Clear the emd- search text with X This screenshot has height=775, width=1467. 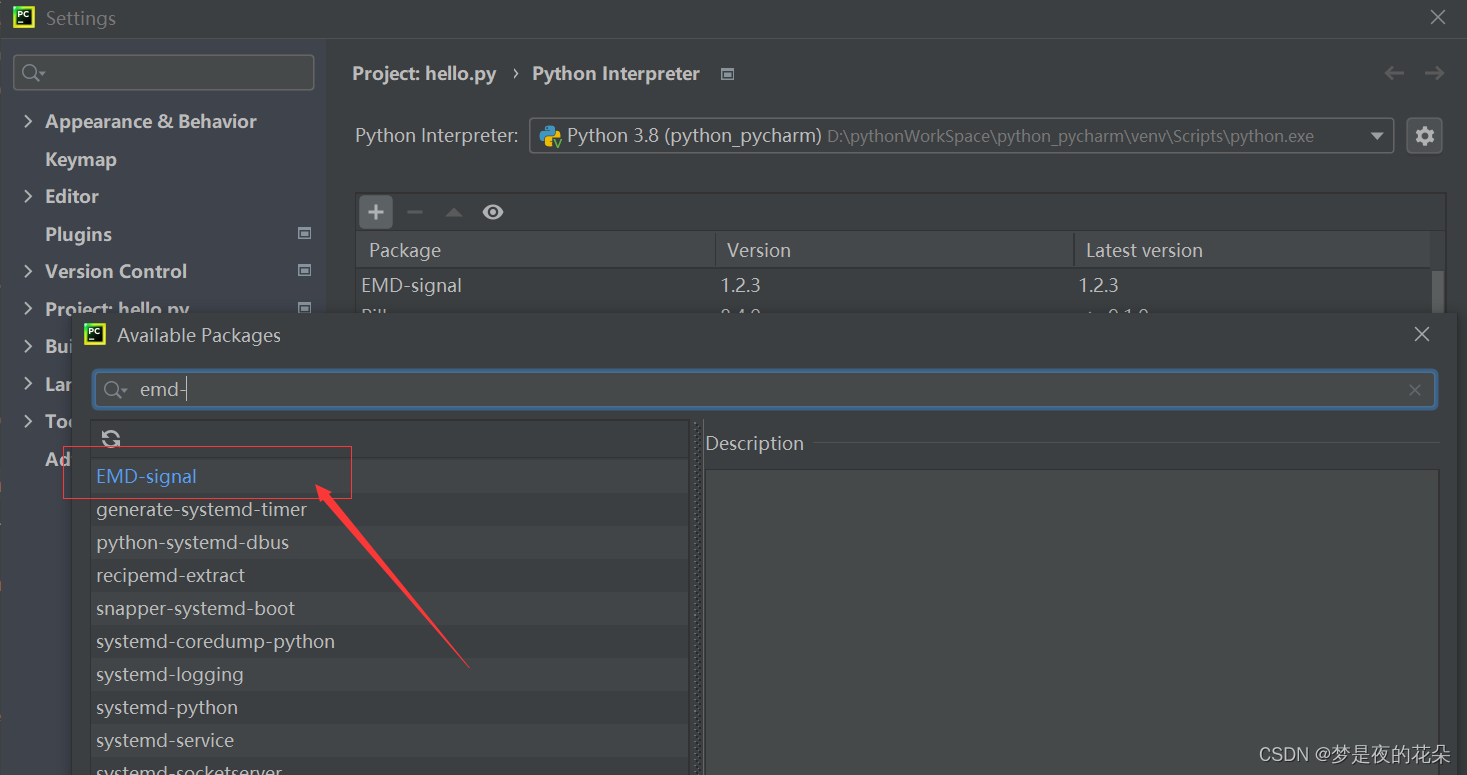pyautogui.click(x=1415, y=390)
